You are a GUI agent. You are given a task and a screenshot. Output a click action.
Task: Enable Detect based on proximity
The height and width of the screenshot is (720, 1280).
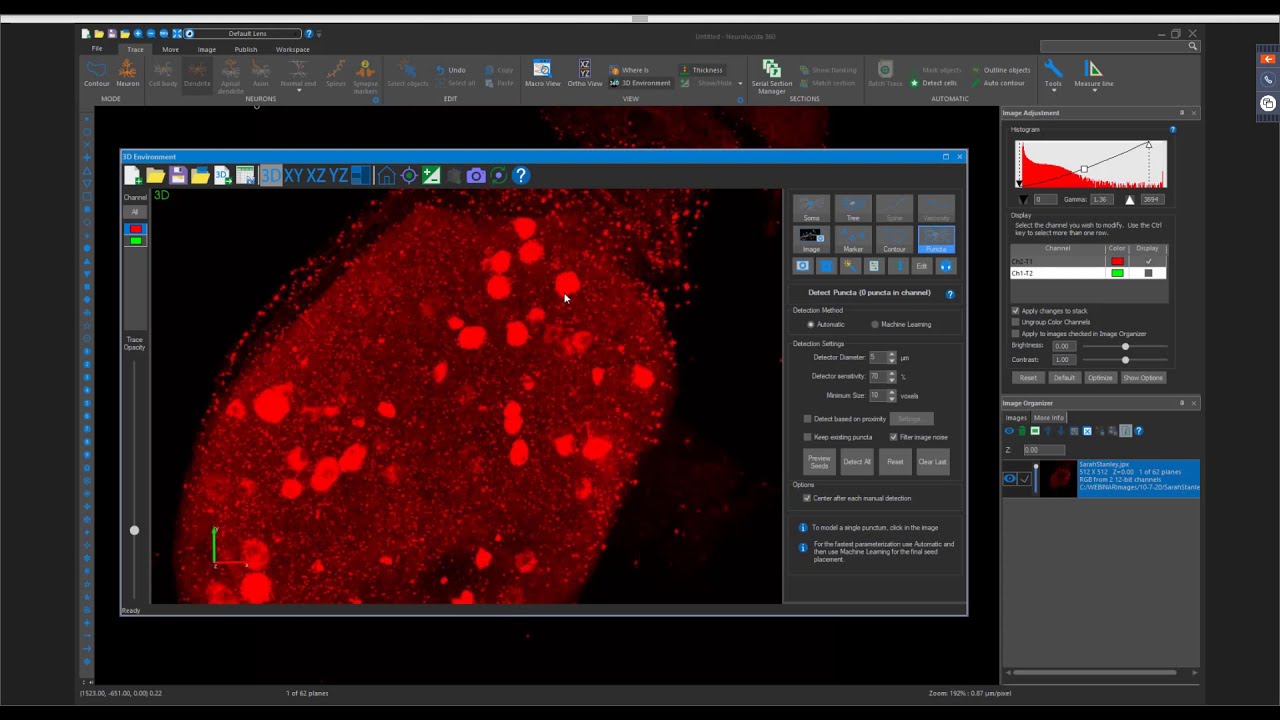808,419
